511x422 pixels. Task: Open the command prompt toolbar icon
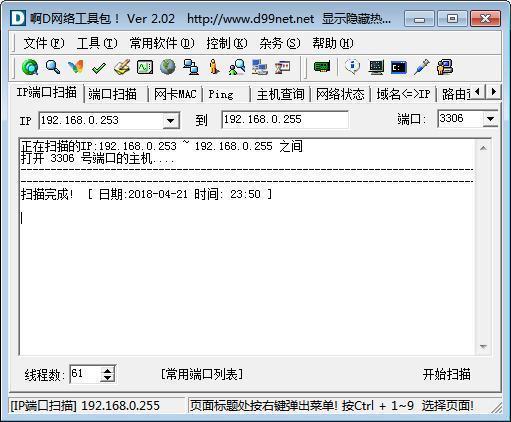pyautogui.click(x=399, y=67)
